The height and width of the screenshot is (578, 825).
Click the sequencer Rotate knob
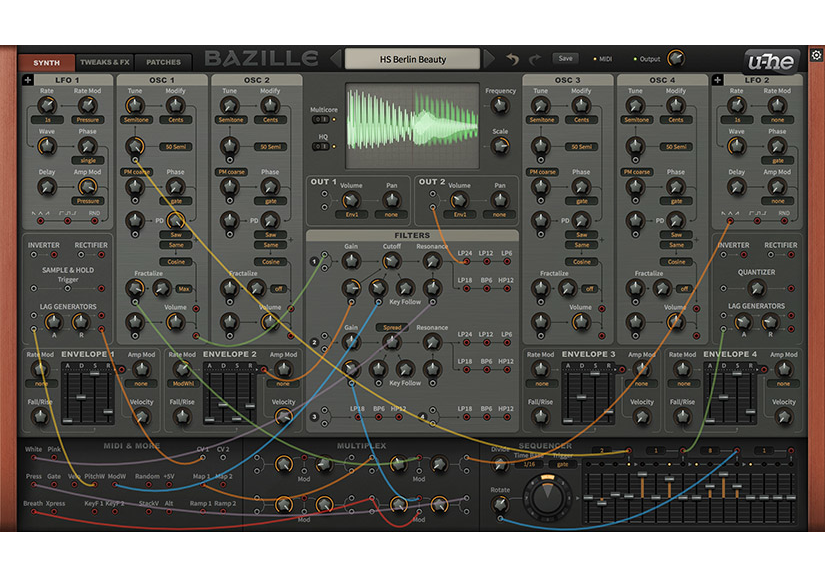(500, 505)
